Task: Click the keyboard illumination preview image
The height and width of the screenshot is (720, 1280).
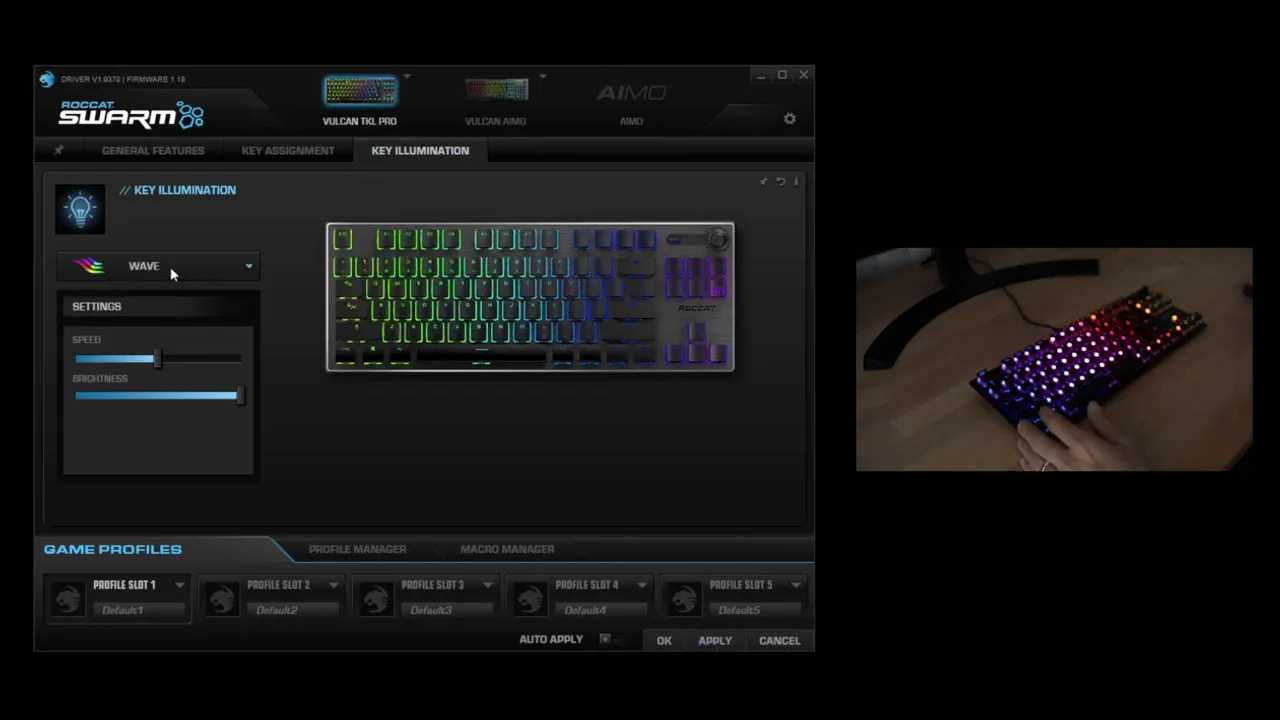Action: tap(530, 297)
